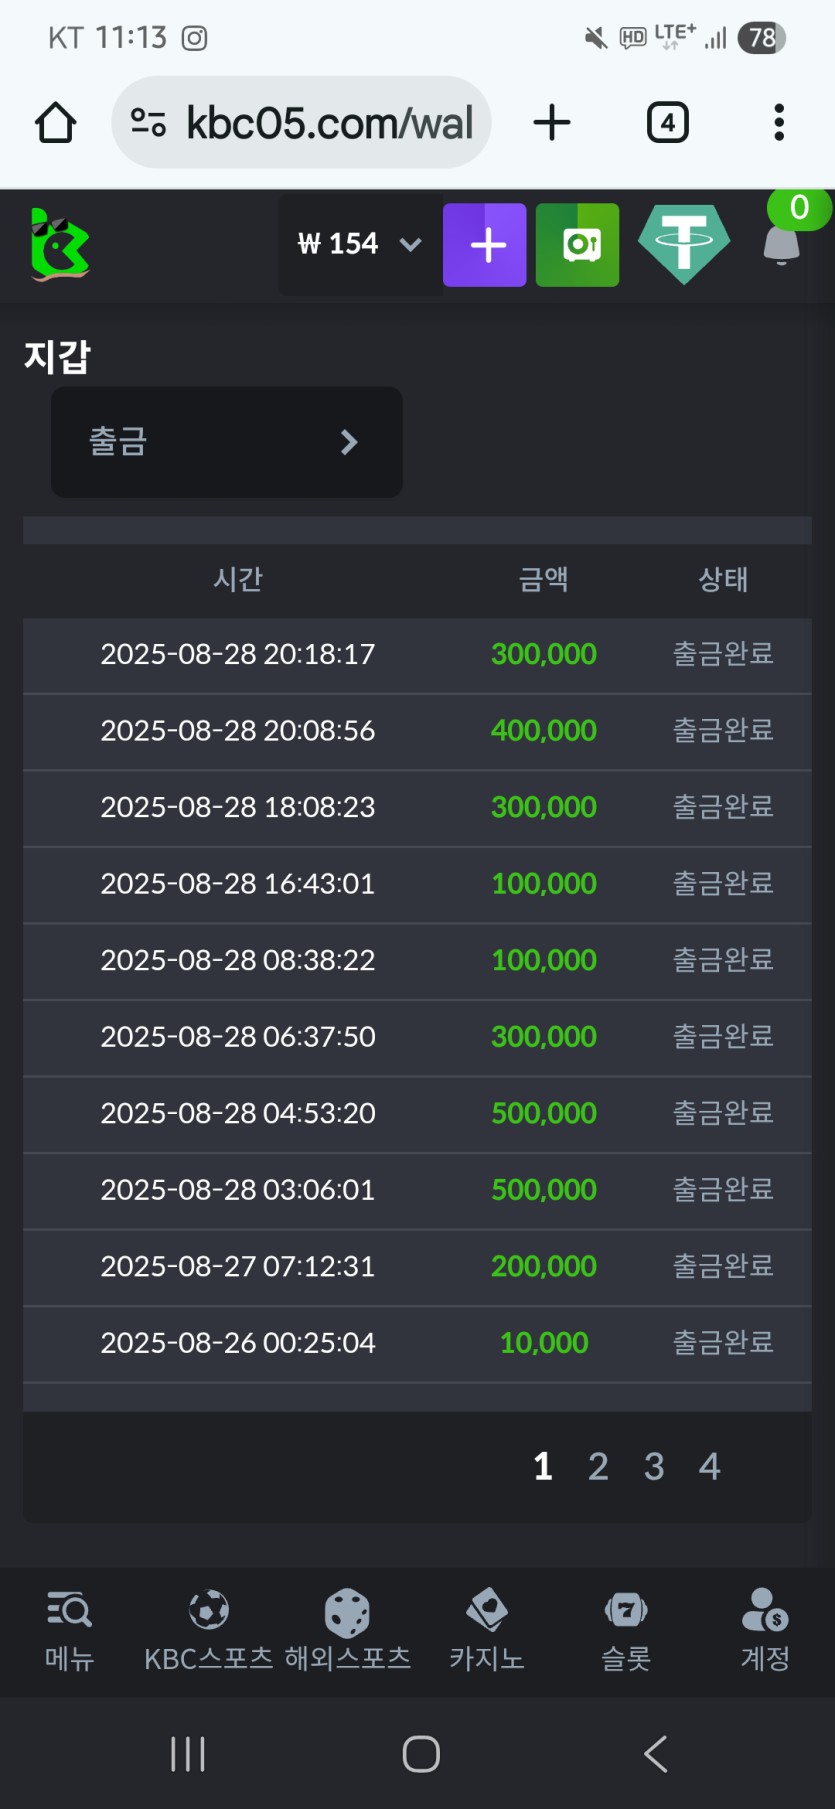The image size is (835, 1809).
Task: Switch to the KBC스포츠 tab
Action: tap(208, 1630)
